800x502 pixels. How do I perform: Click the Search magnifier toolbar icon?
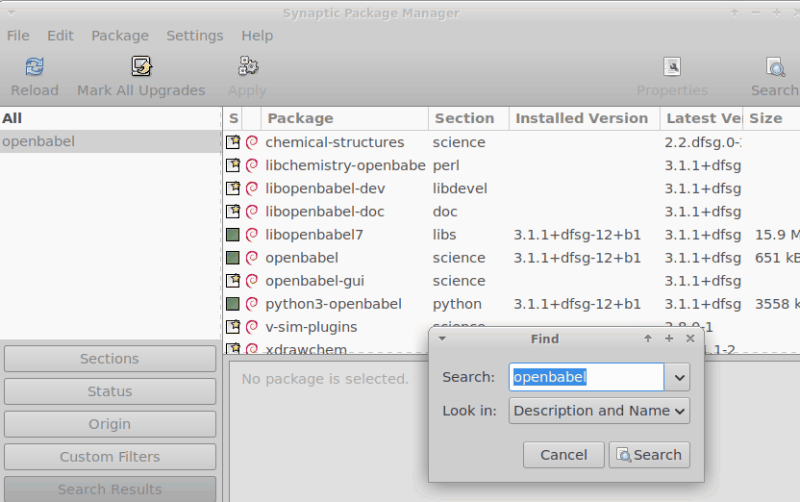click(775, 67)
